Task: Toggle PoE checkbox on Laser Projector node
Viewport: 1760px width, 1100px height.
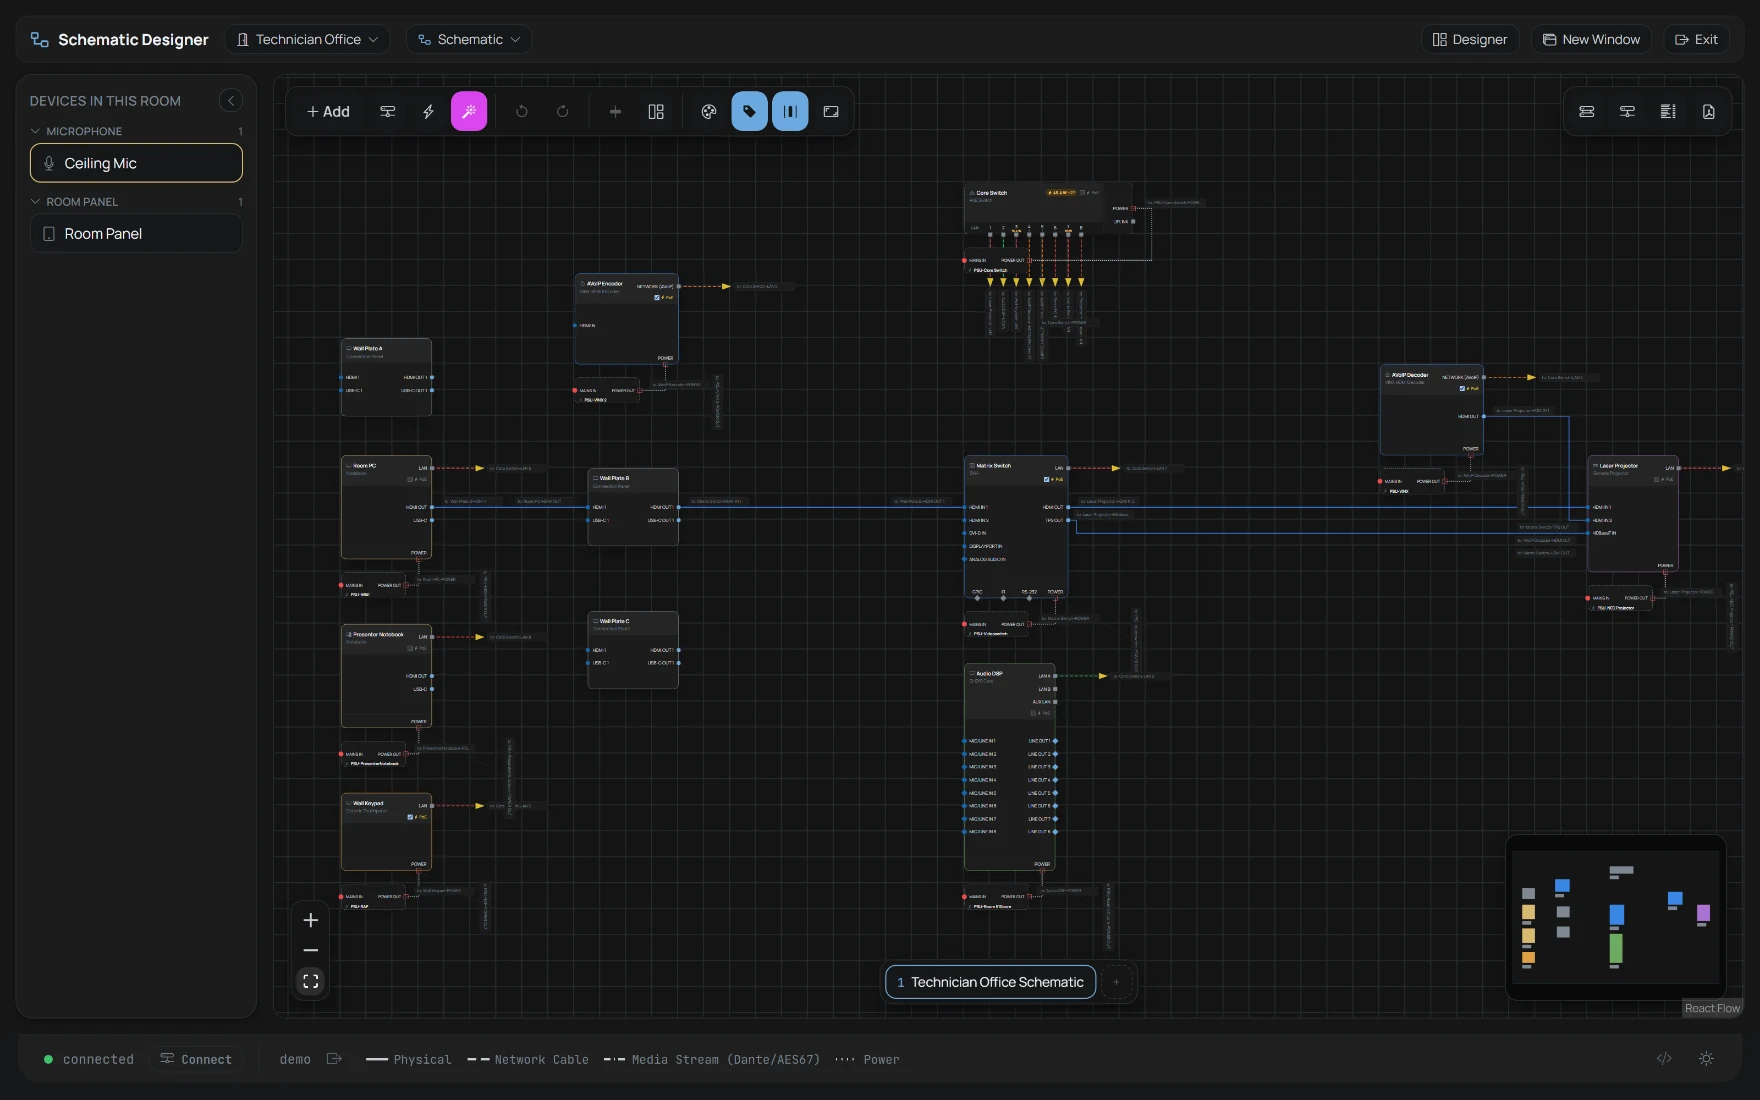Action: 1657,480
